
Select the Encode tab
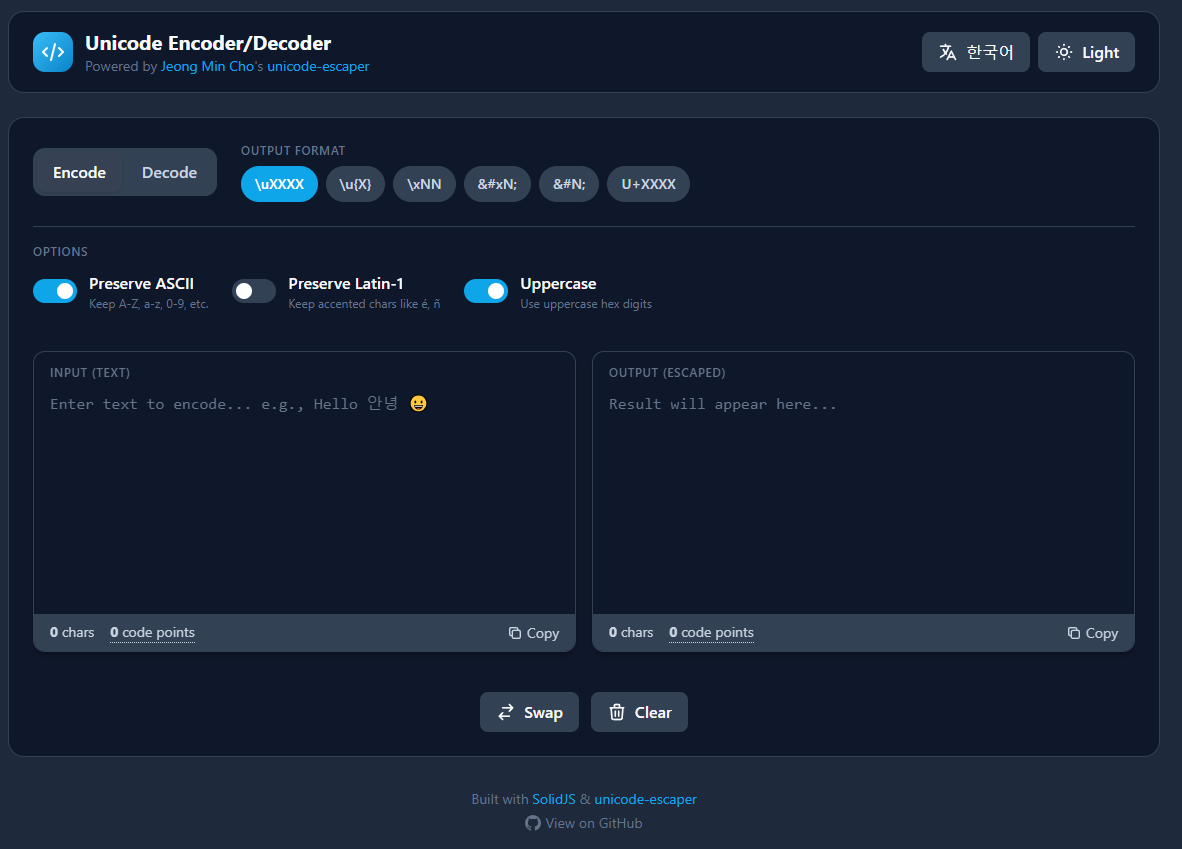[x=79, y=172]
